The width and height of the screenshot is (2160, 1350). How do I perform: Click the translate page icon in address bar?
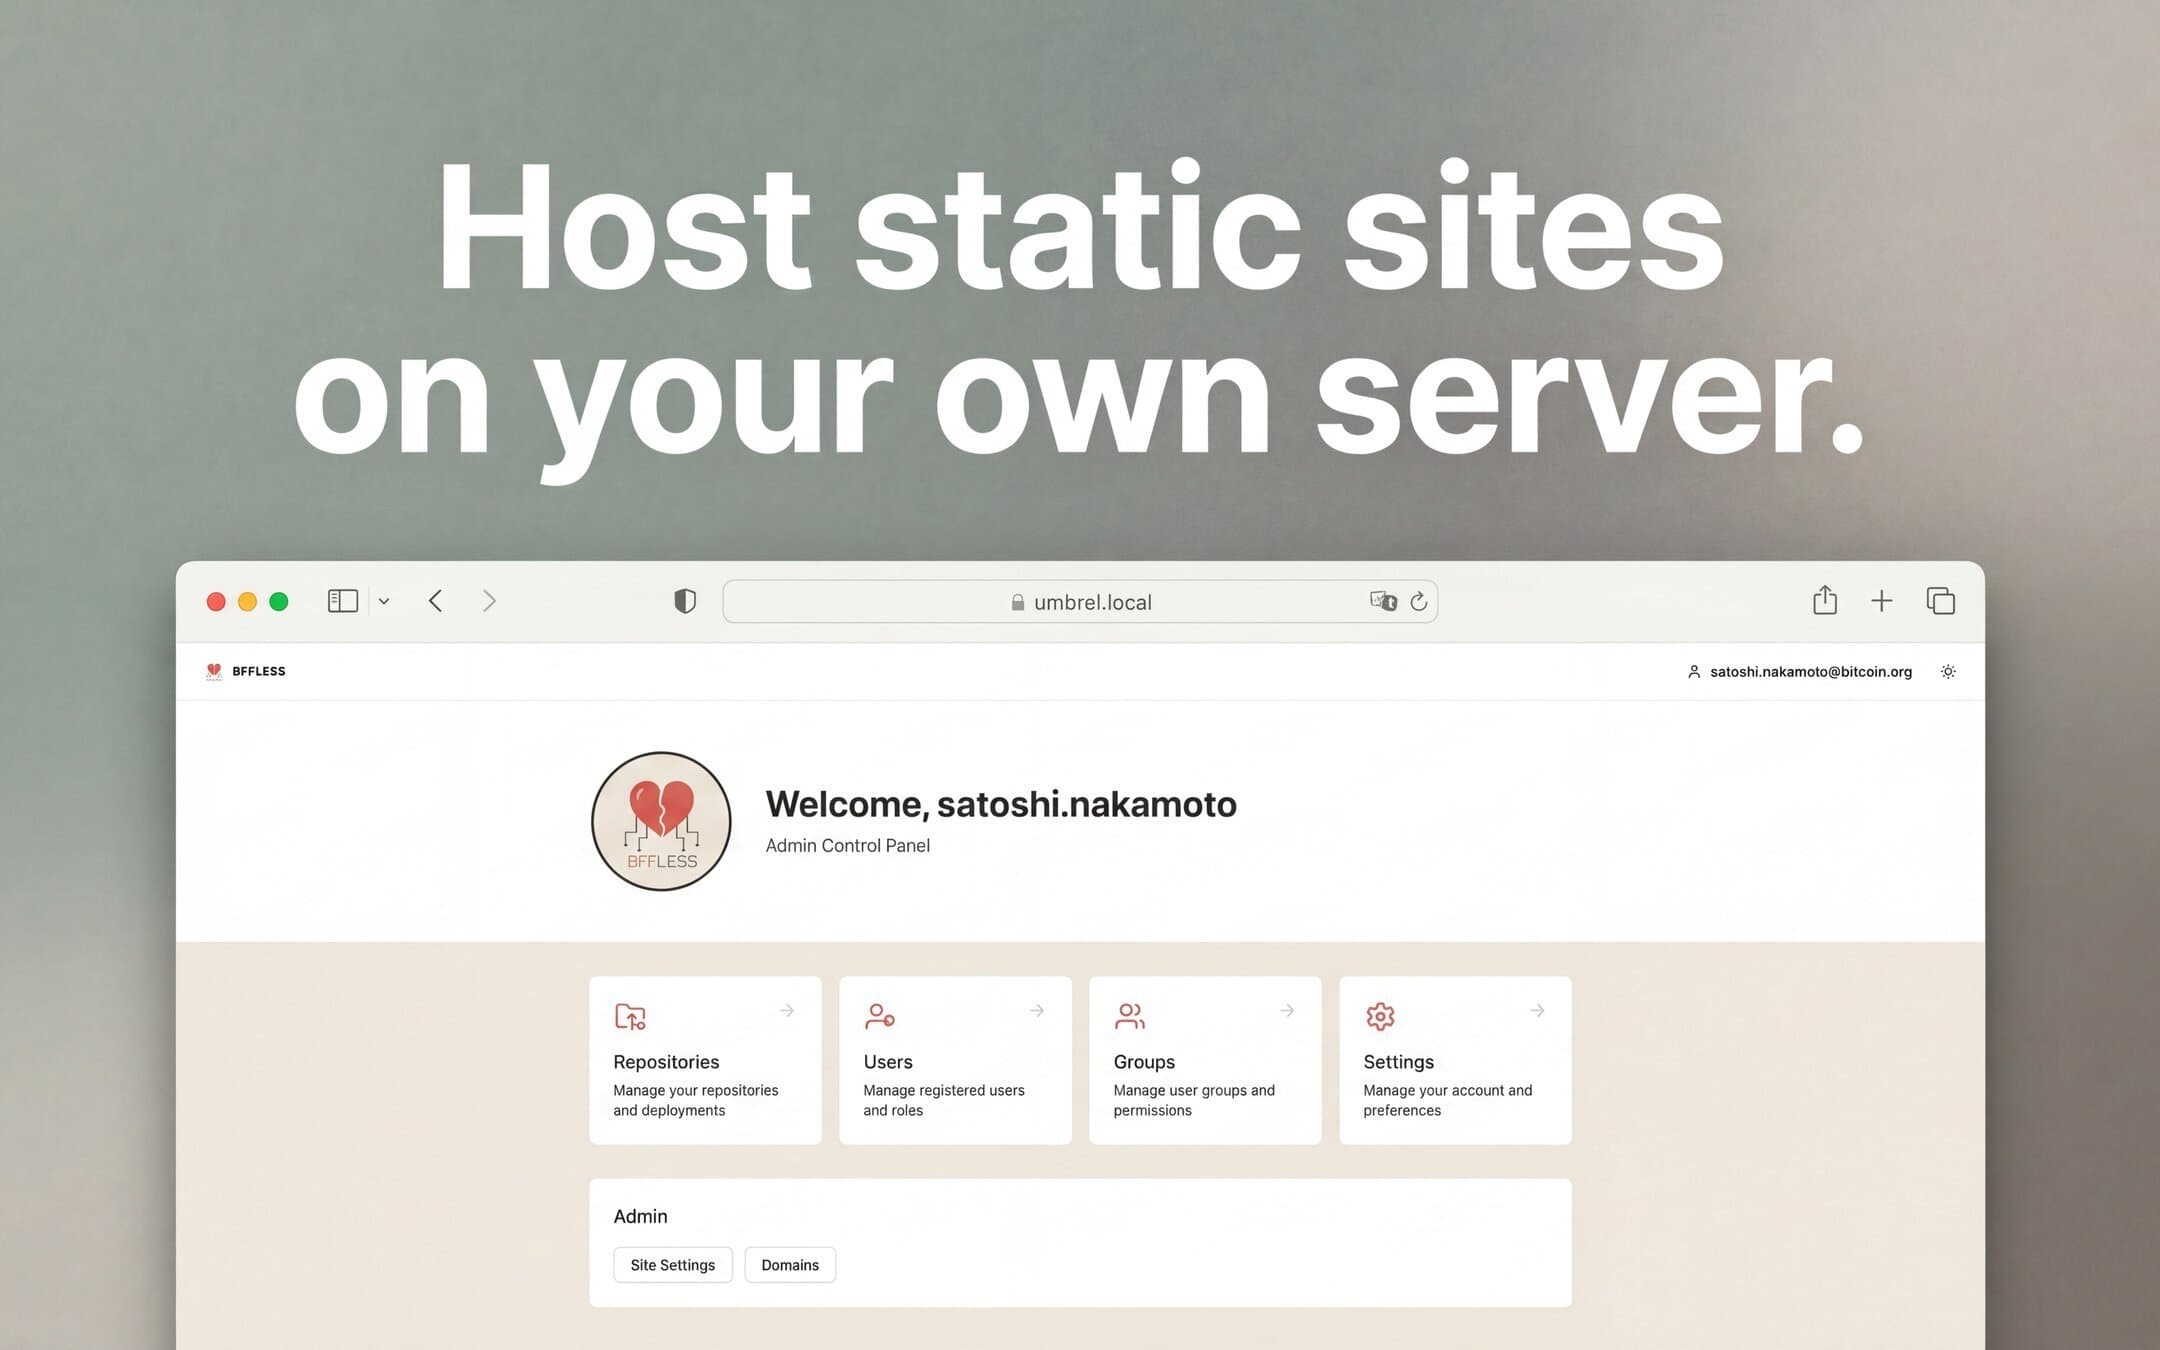point(1383,601)
